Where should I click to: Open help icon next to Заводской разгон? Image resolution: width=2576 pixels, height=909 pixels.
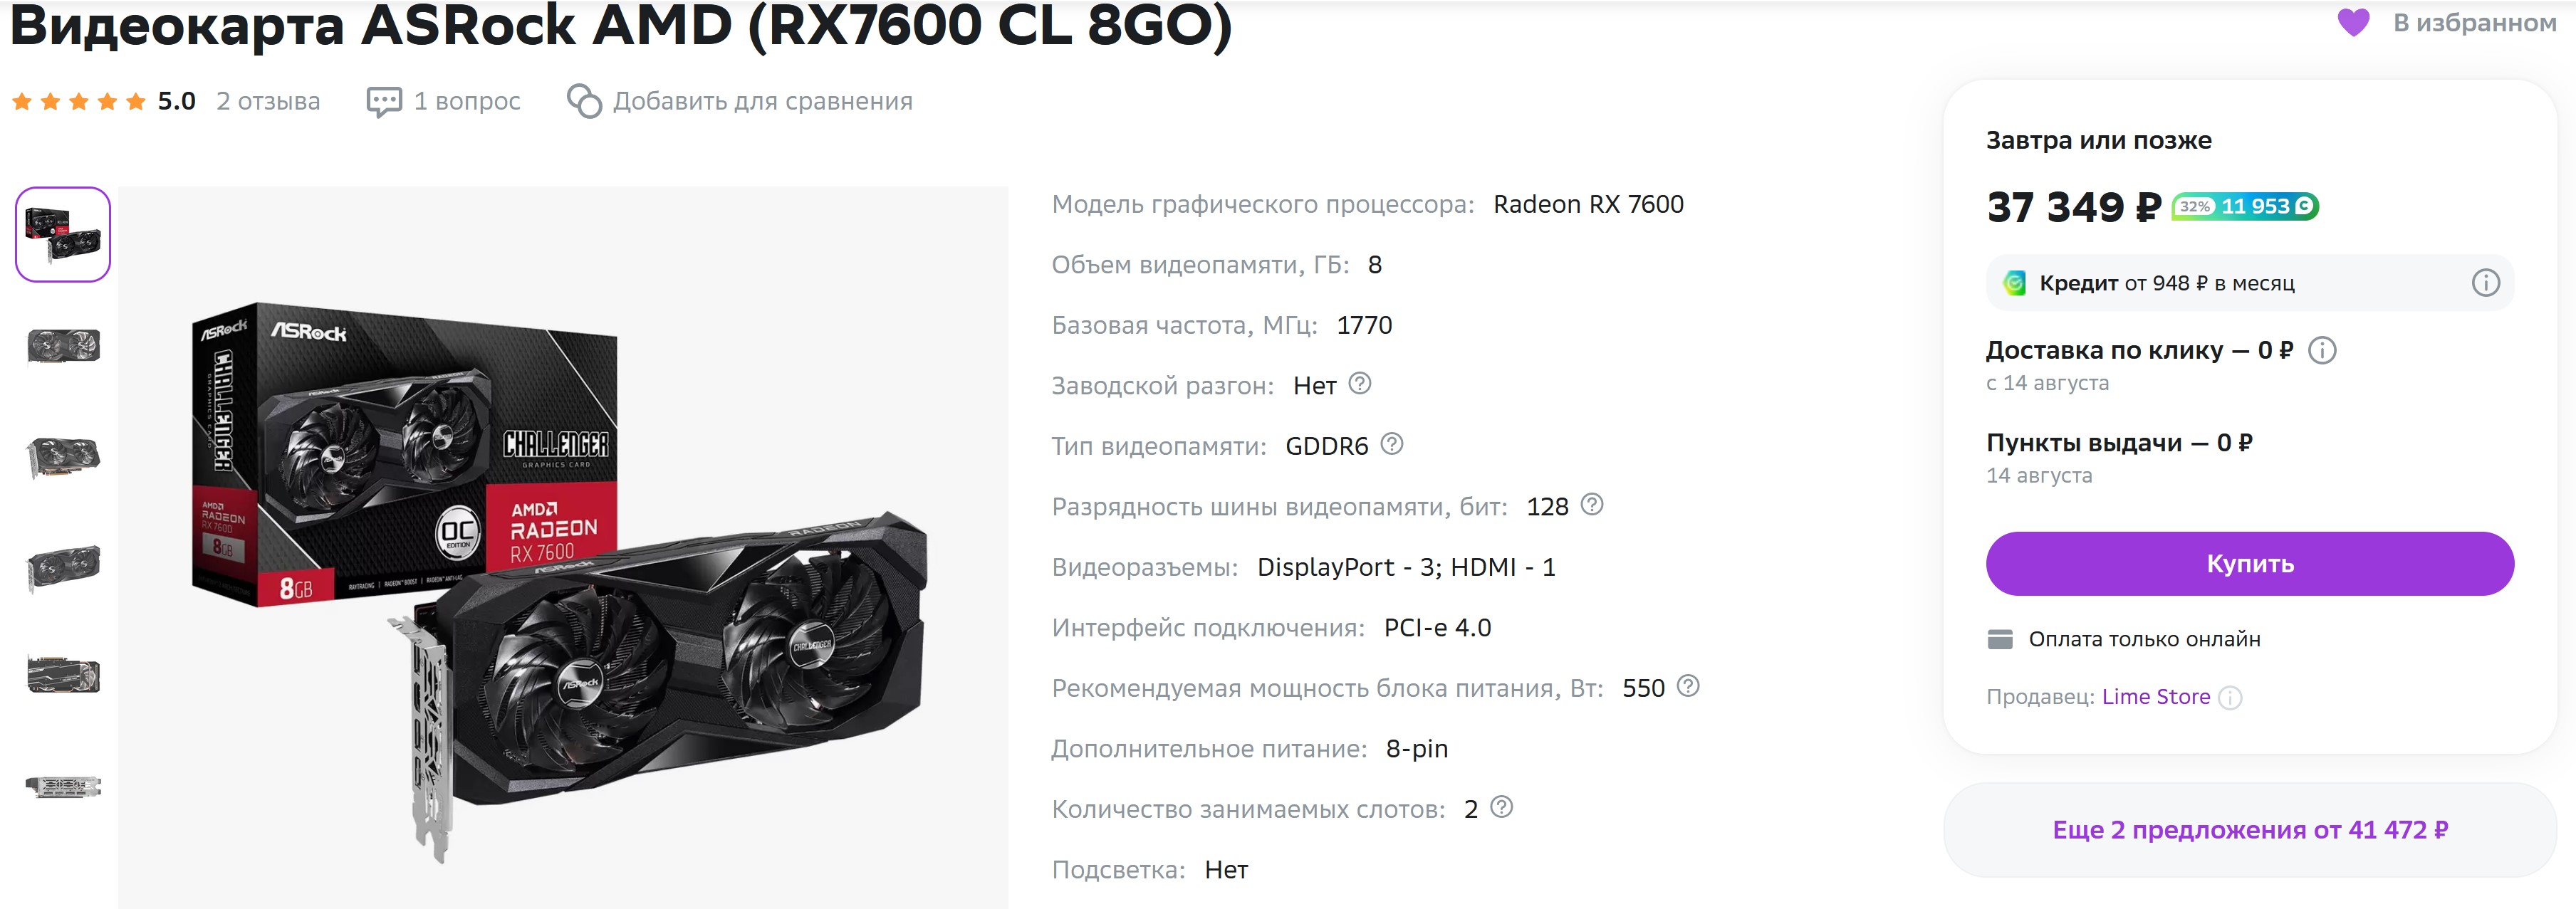pos(1360,383)
